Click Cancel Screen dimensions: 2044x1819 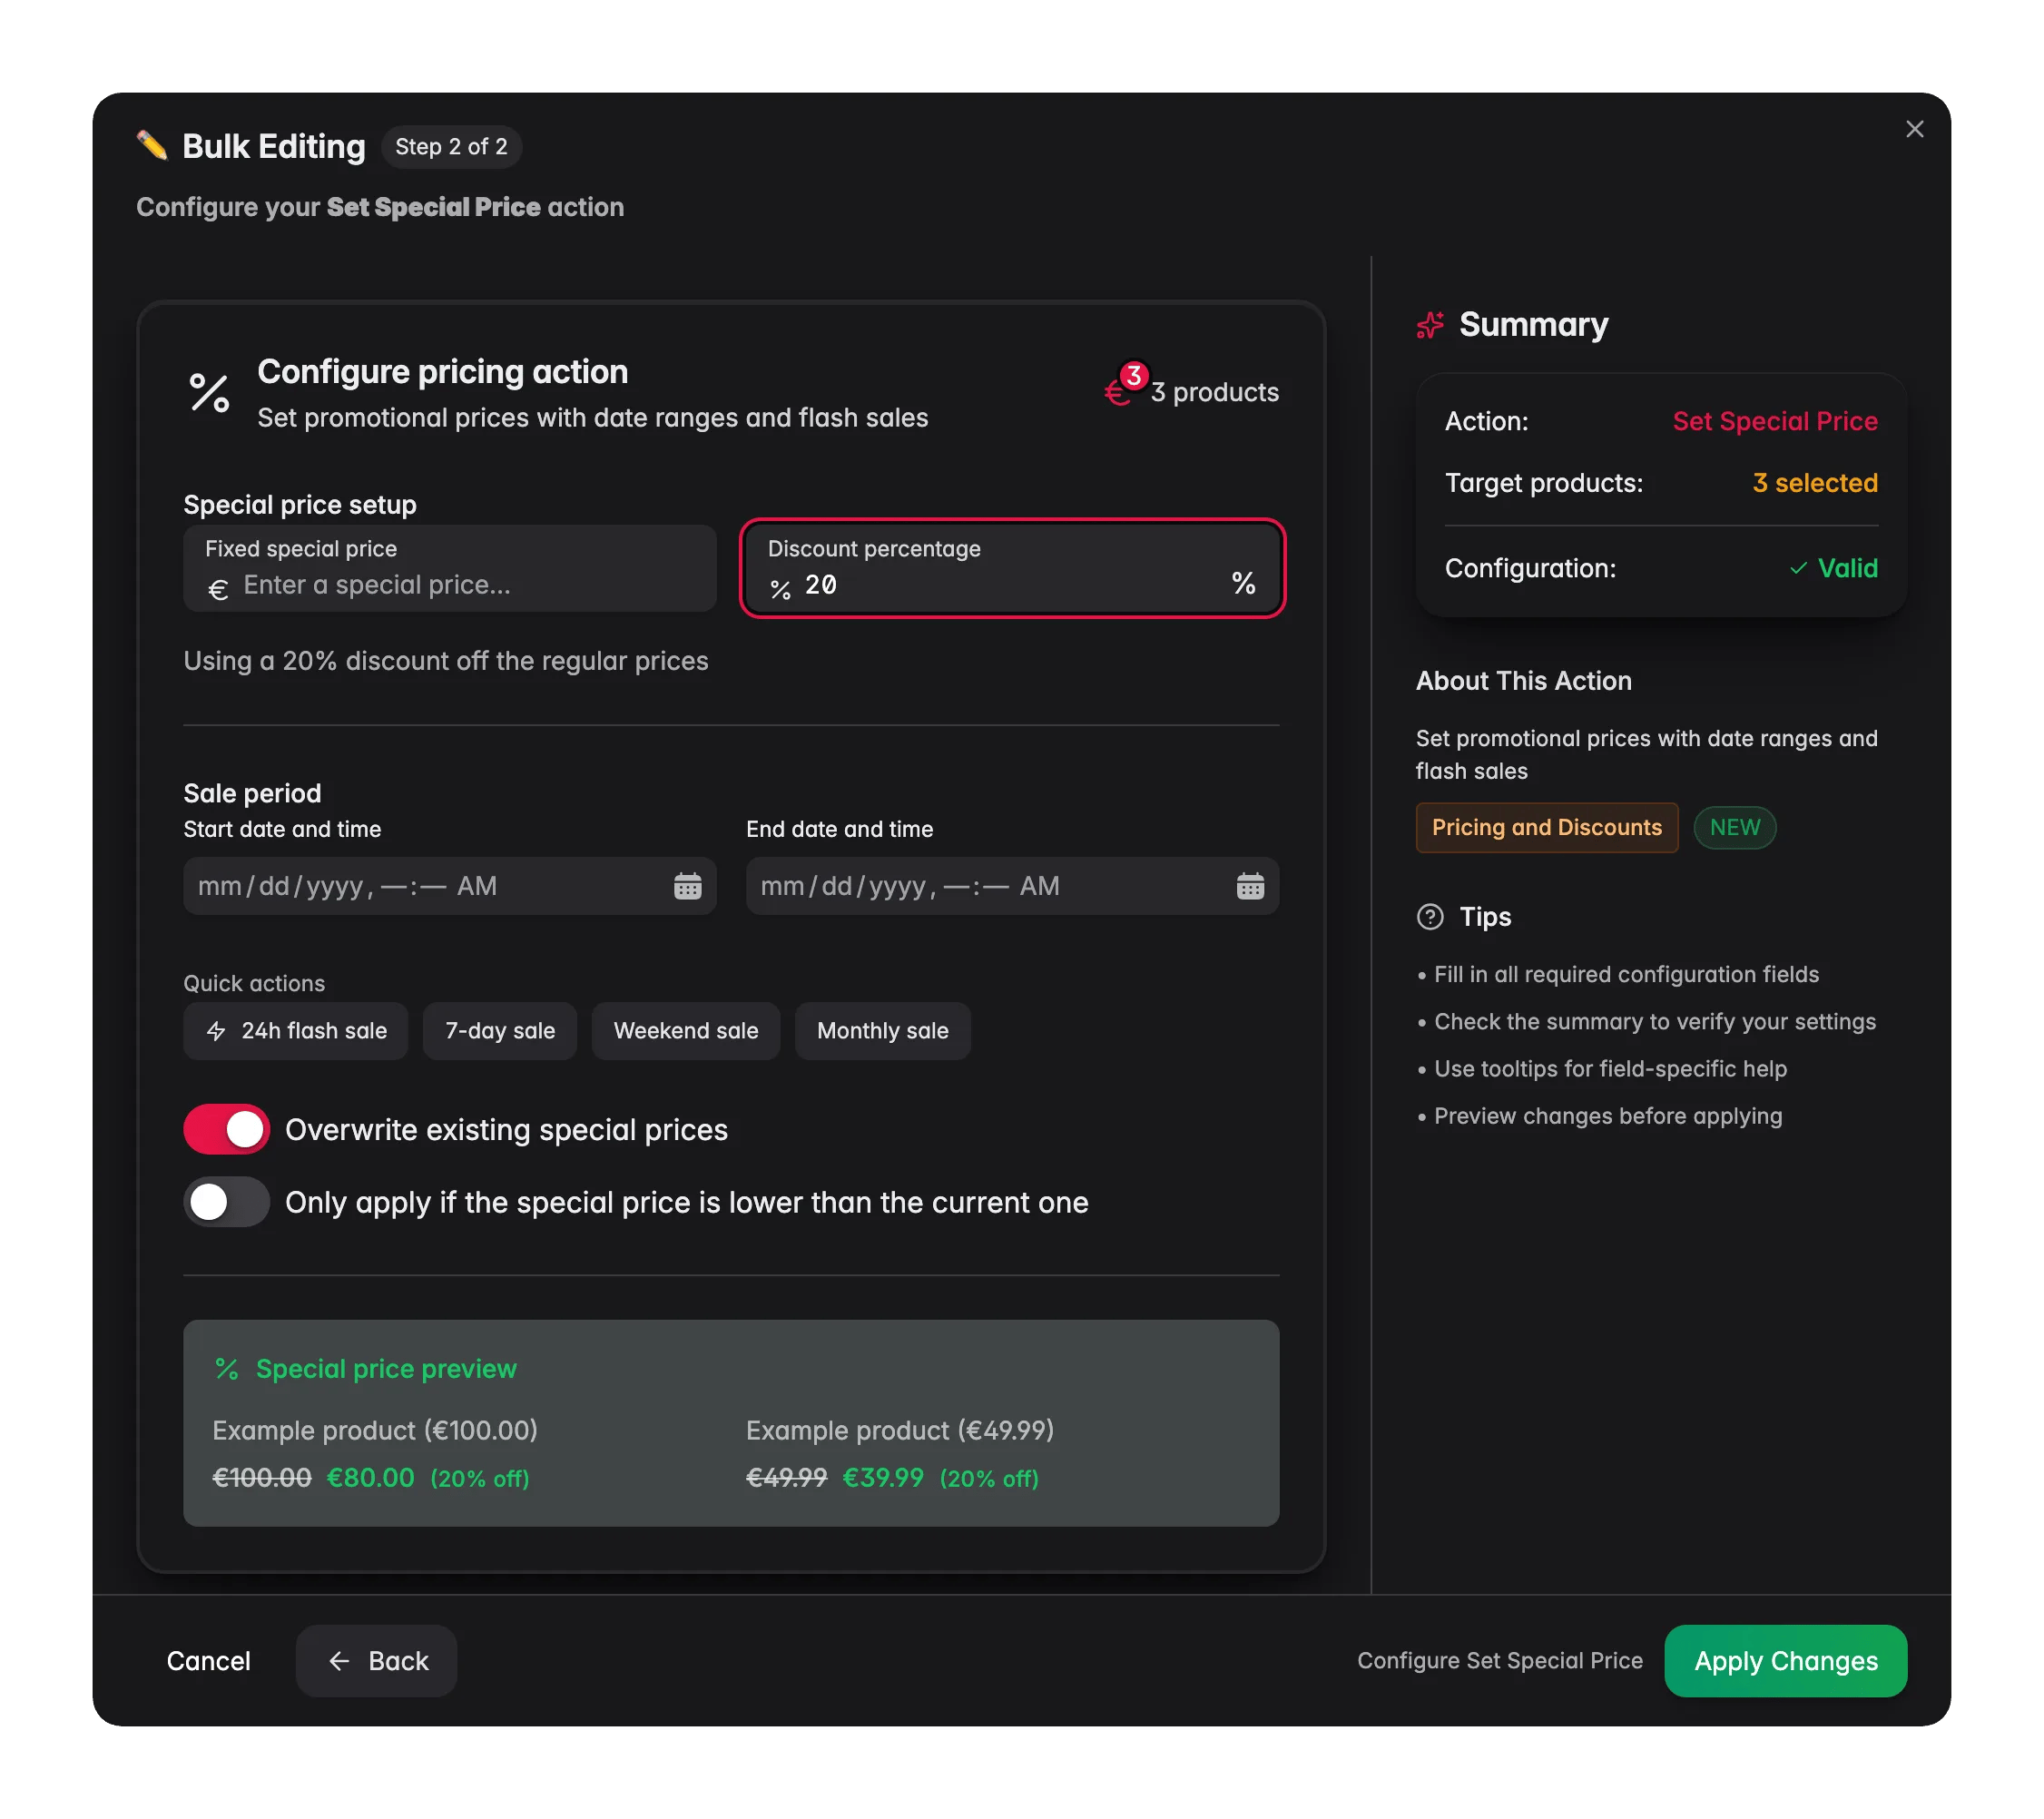coord(209,1661)
